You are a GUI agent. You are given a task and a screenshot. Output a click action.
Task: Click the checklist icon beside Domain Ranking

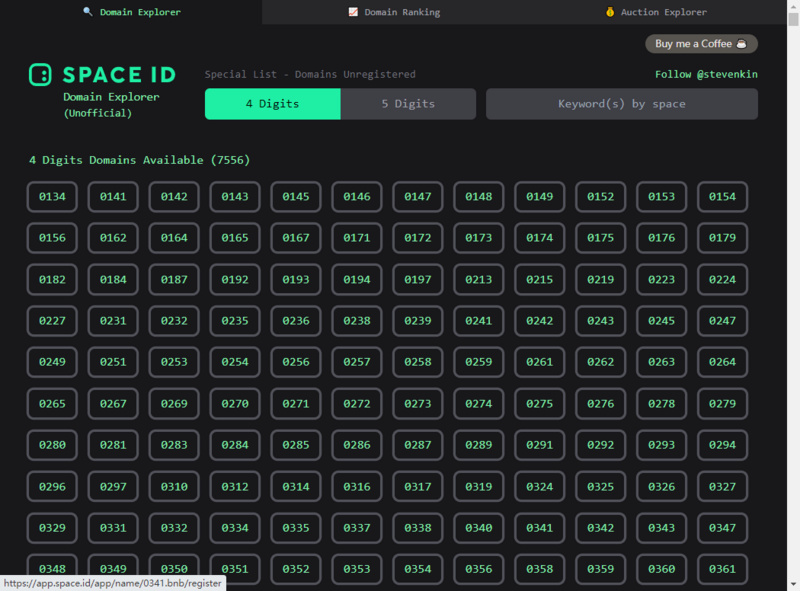pyautogui.click(x=353, y=12)
